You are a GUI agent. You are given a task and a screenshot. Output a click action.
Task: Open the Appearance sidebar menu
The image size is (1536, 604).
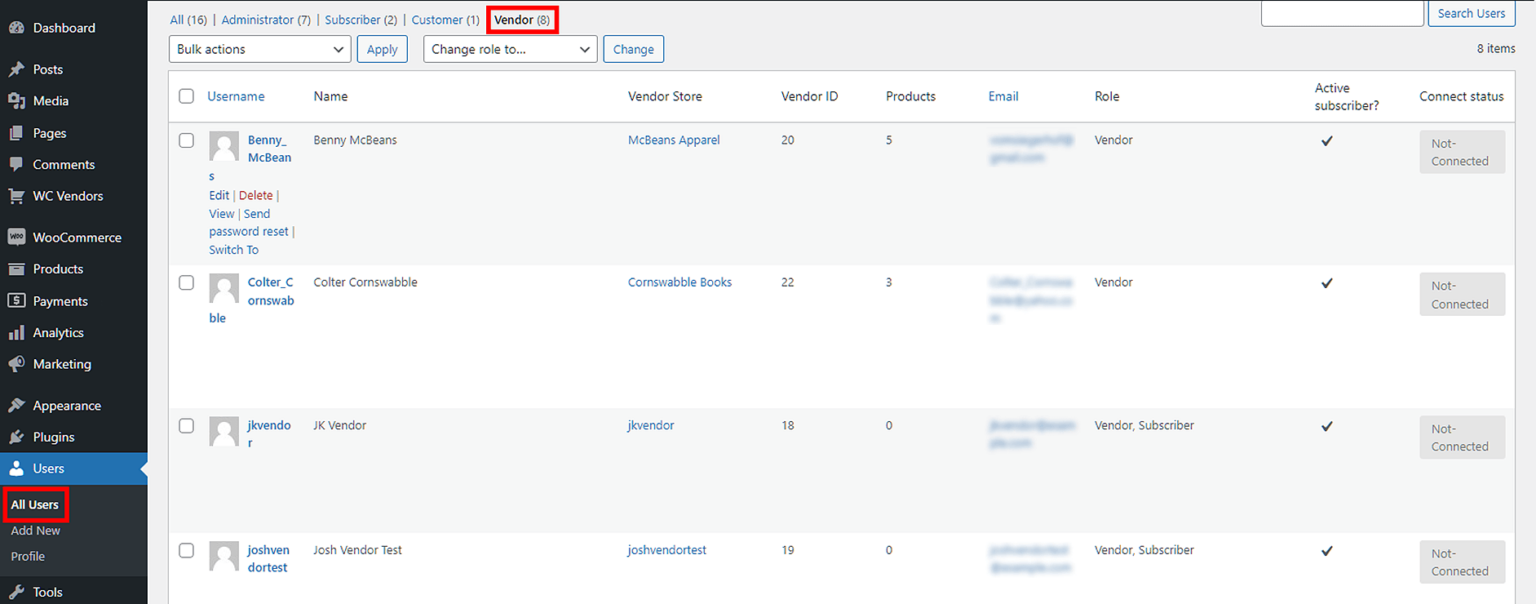66,404
